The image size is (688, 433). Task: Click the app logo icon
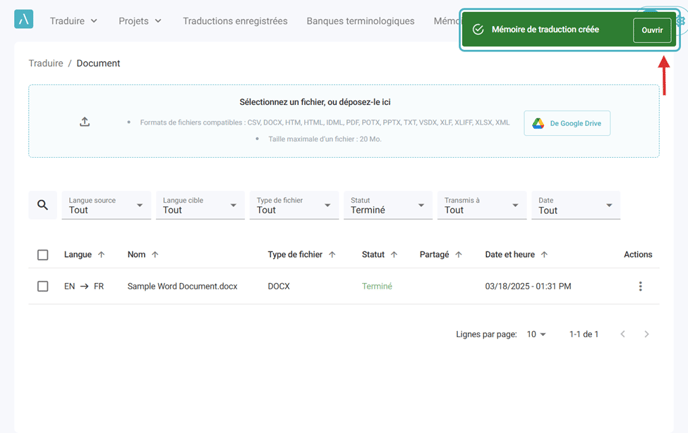point(24,19)
